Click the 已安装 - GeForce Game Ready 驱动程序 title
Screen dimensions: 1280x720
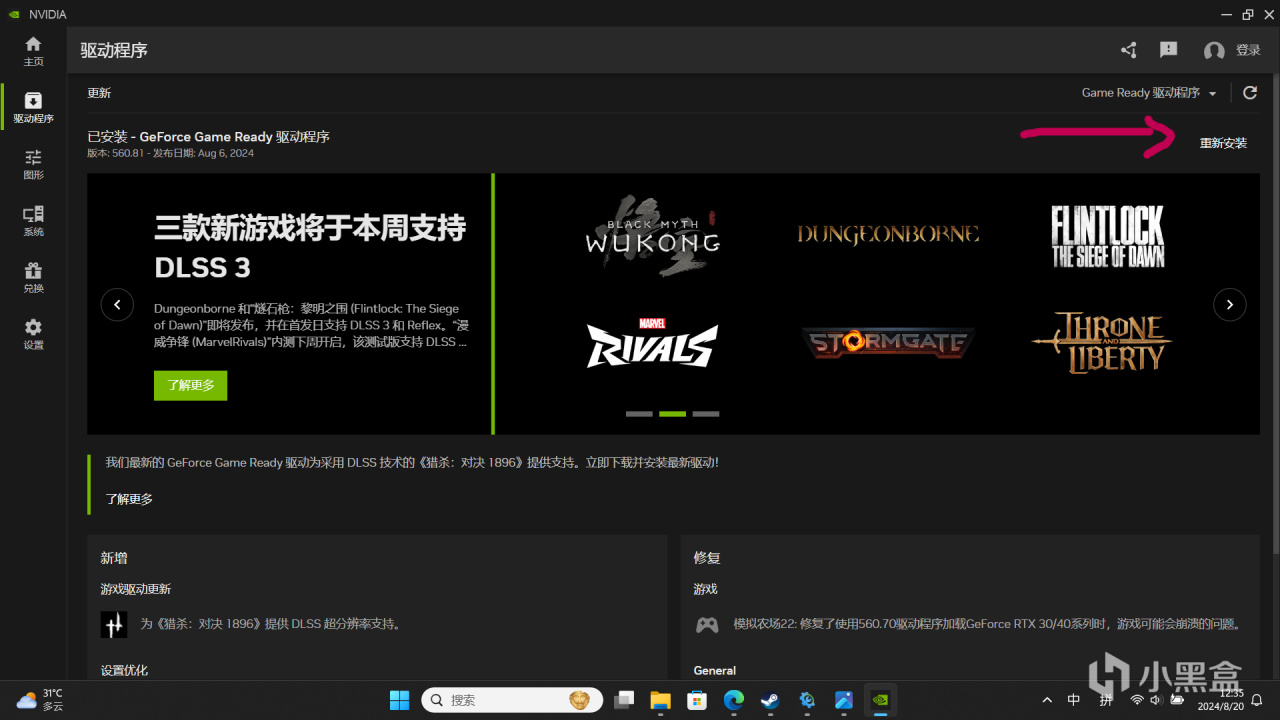coord(208,137)
